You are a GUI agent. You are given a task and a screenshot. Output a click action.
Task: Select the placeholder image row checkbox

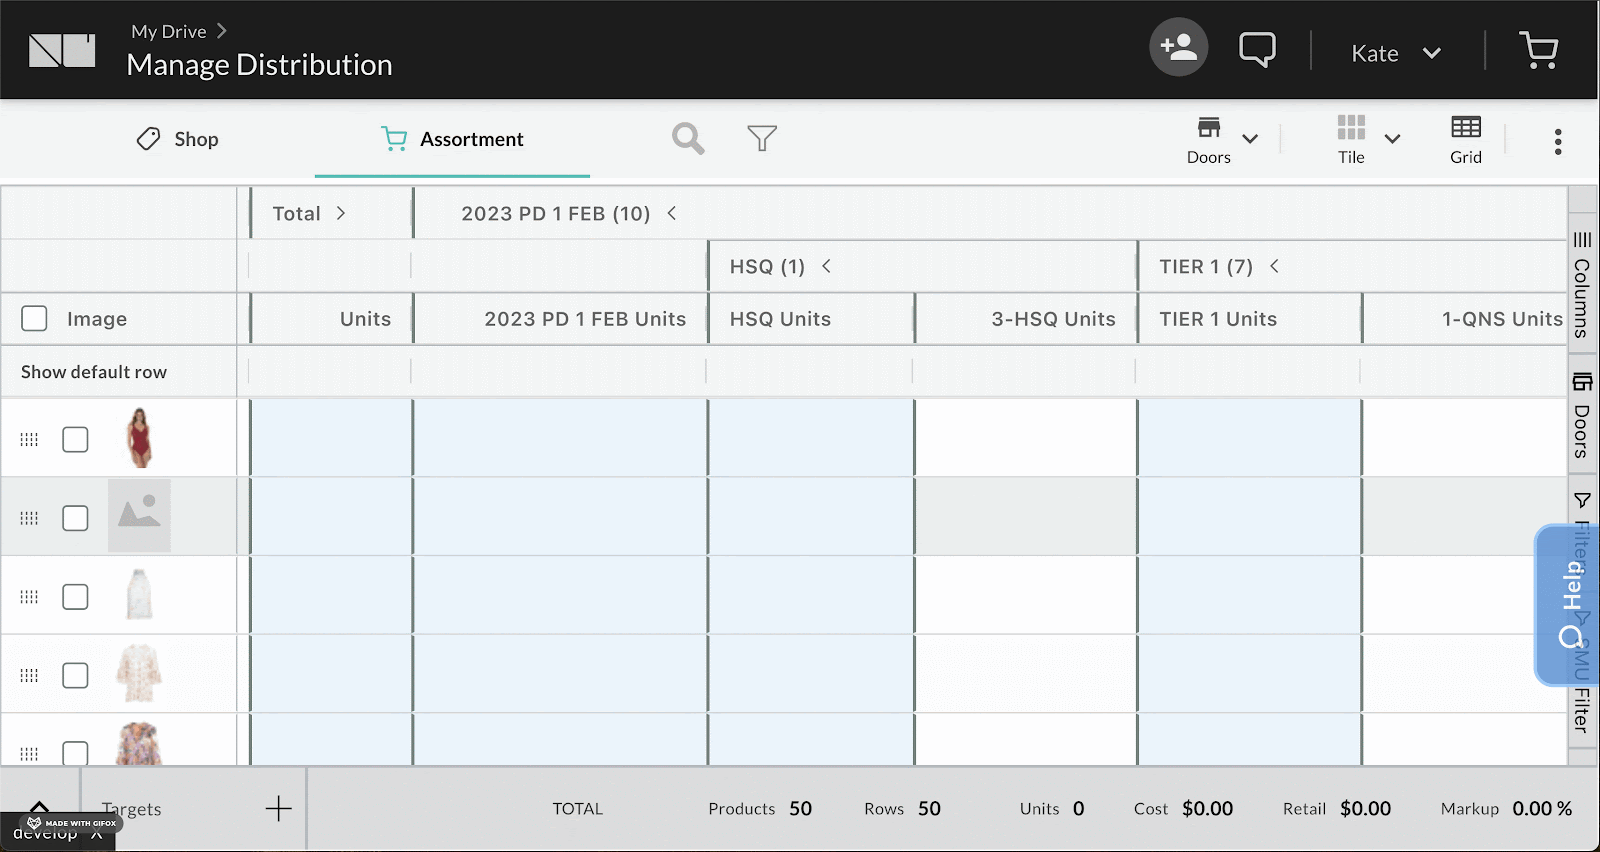point(75,518)
